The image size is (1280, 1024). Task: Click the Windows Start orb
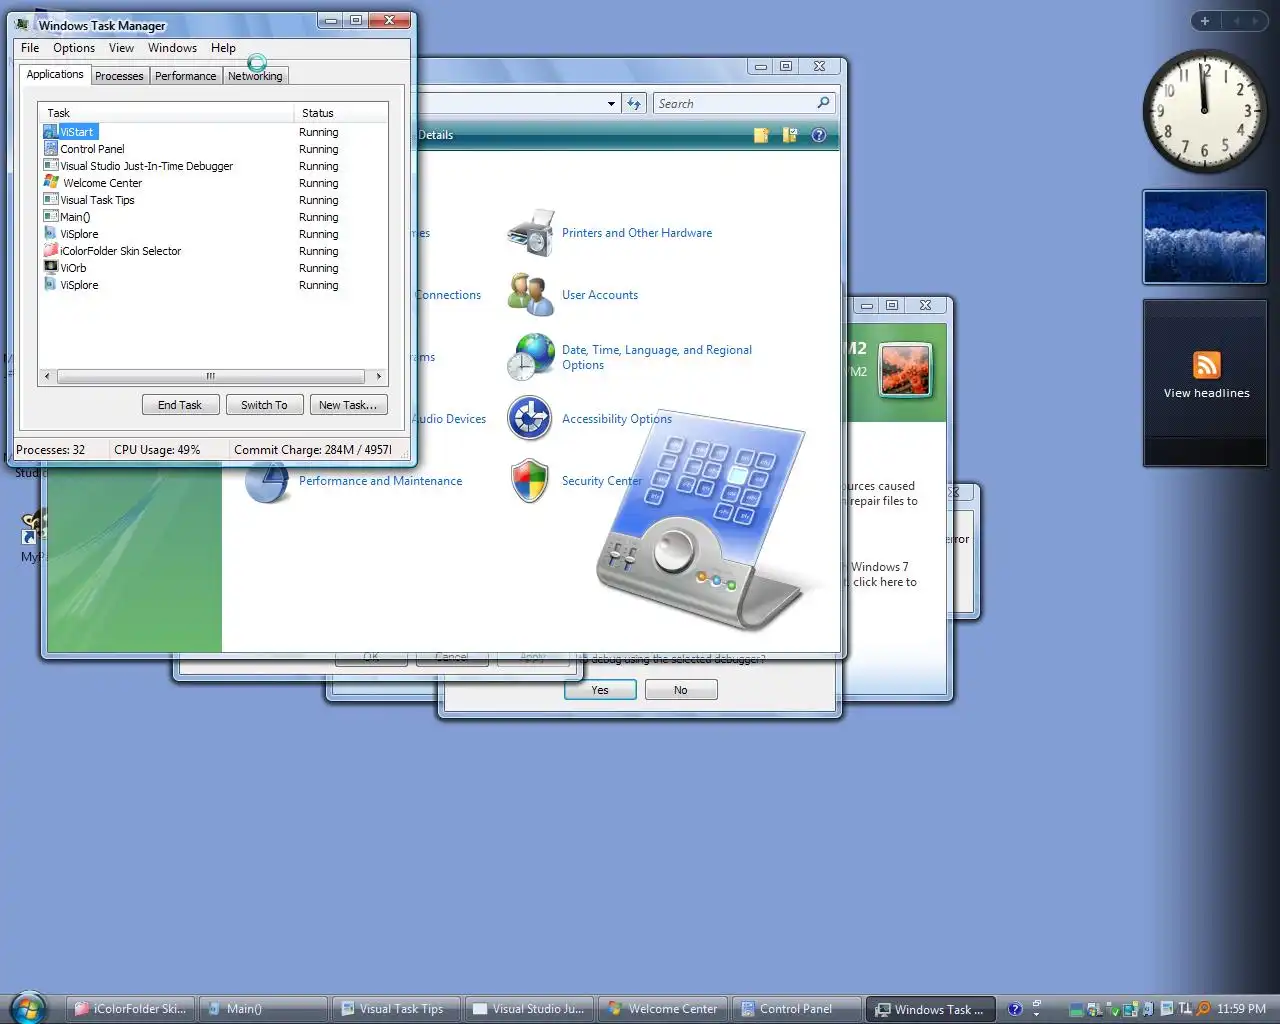point(29,1007)
